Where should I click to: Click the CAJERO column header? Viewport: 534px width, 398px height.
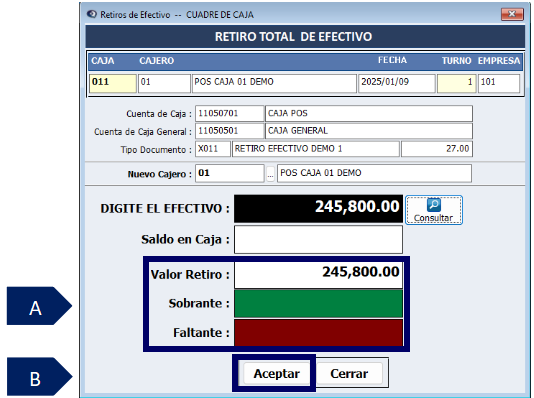point(157,61)
